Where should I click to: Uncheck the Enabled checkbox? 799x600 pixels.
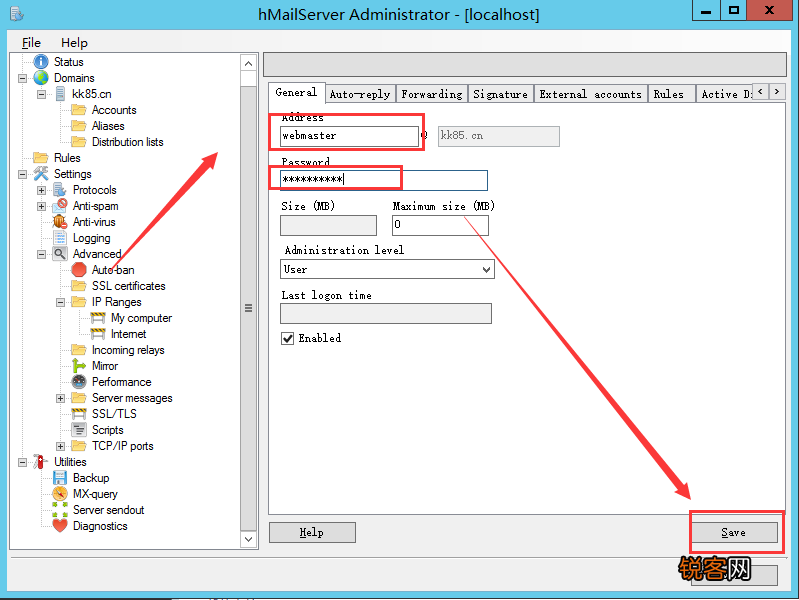(x=287, y=338)
